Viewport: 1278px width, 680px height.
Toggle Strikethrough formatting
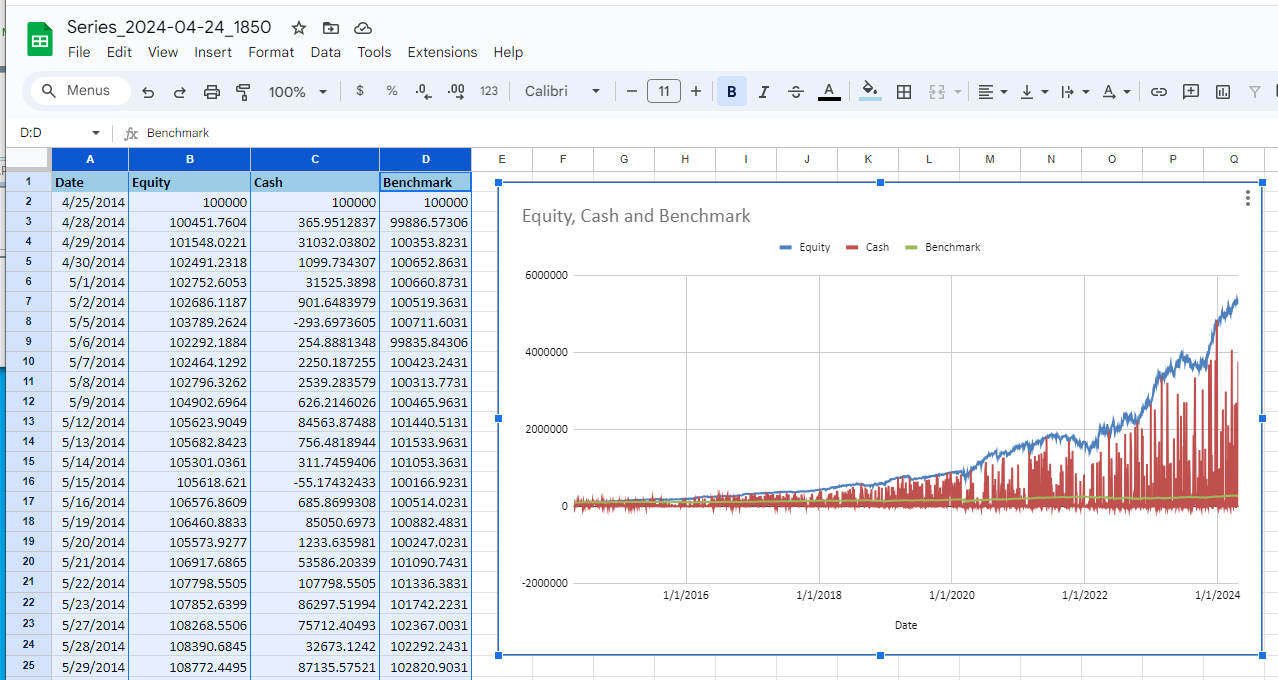point(795,92)
